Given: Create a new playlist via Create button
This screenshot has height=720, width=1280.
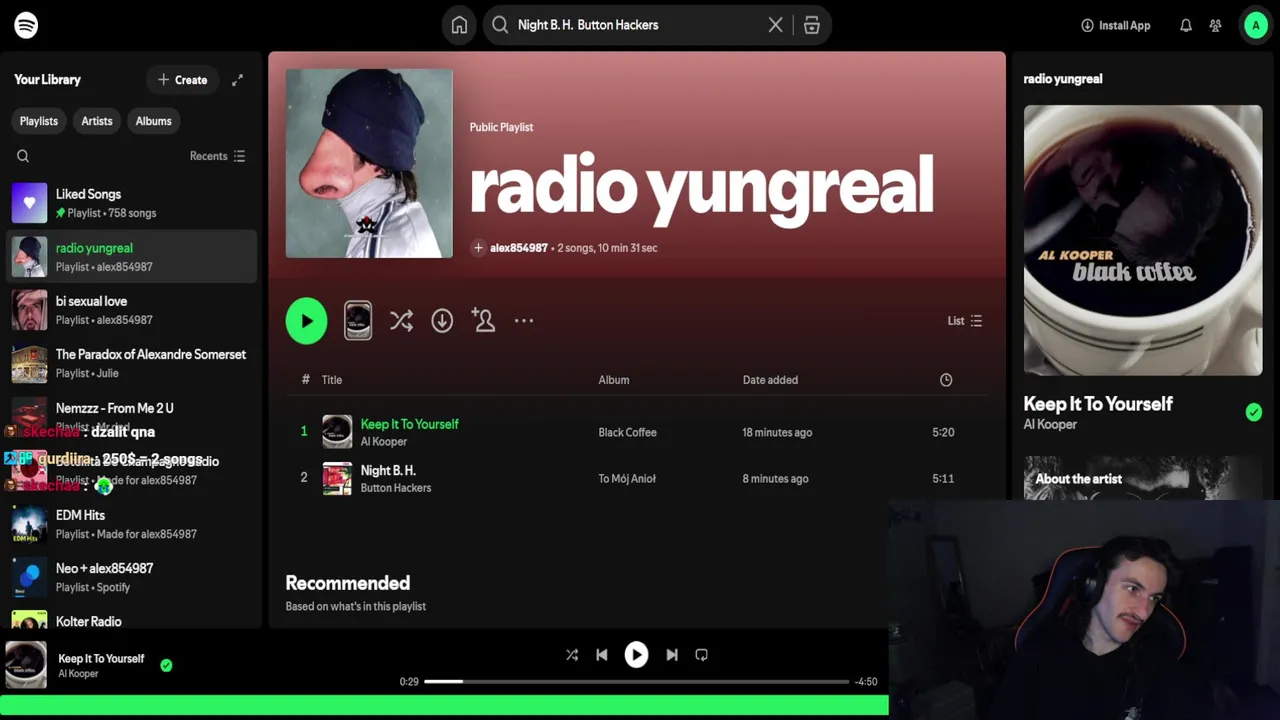Looking at the screenshot, I should (182, 80).
